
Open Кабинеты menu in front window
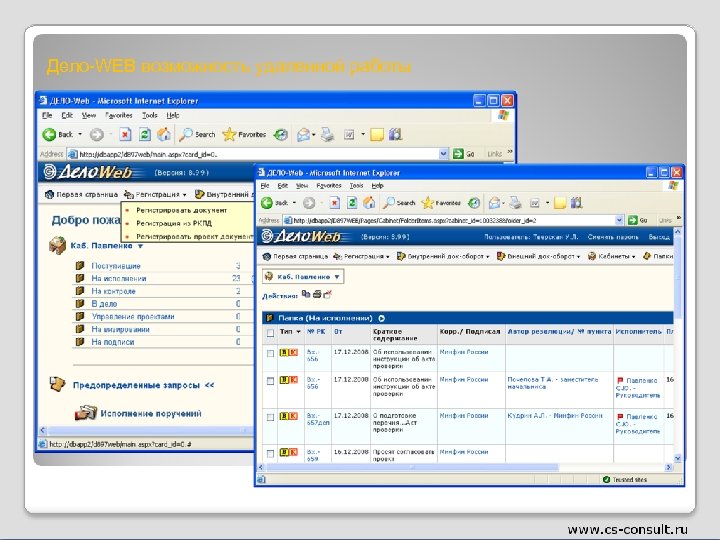612,256
